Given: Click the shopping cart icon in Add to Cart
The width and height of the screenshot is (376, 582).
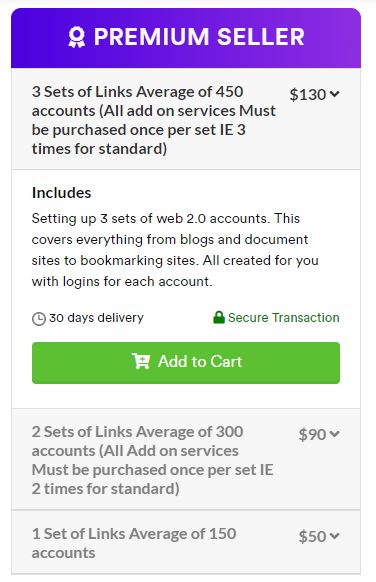Looking at the screenshot, I should (141, 361).
